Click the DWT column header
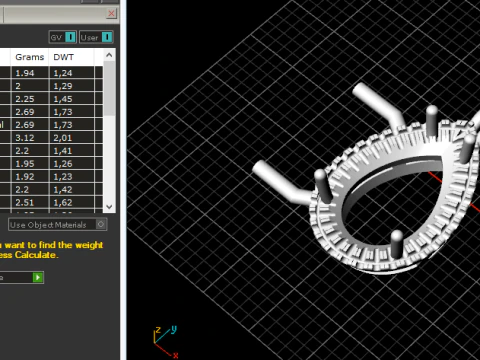Image resolution: width=480 pixels, height=360 pixels. tap(71, 57)
